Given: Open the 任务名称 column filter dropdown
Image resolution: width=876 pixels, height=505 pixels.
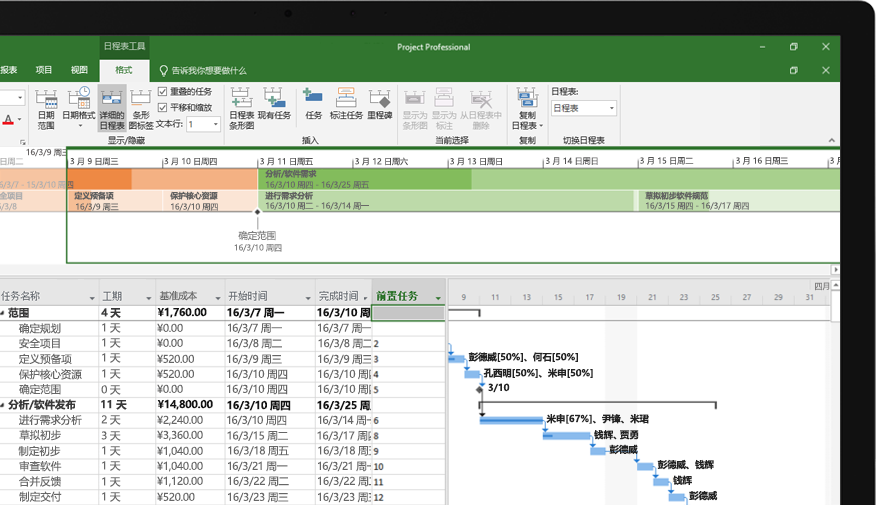Looking at the screenshot, I should [92, 298].
